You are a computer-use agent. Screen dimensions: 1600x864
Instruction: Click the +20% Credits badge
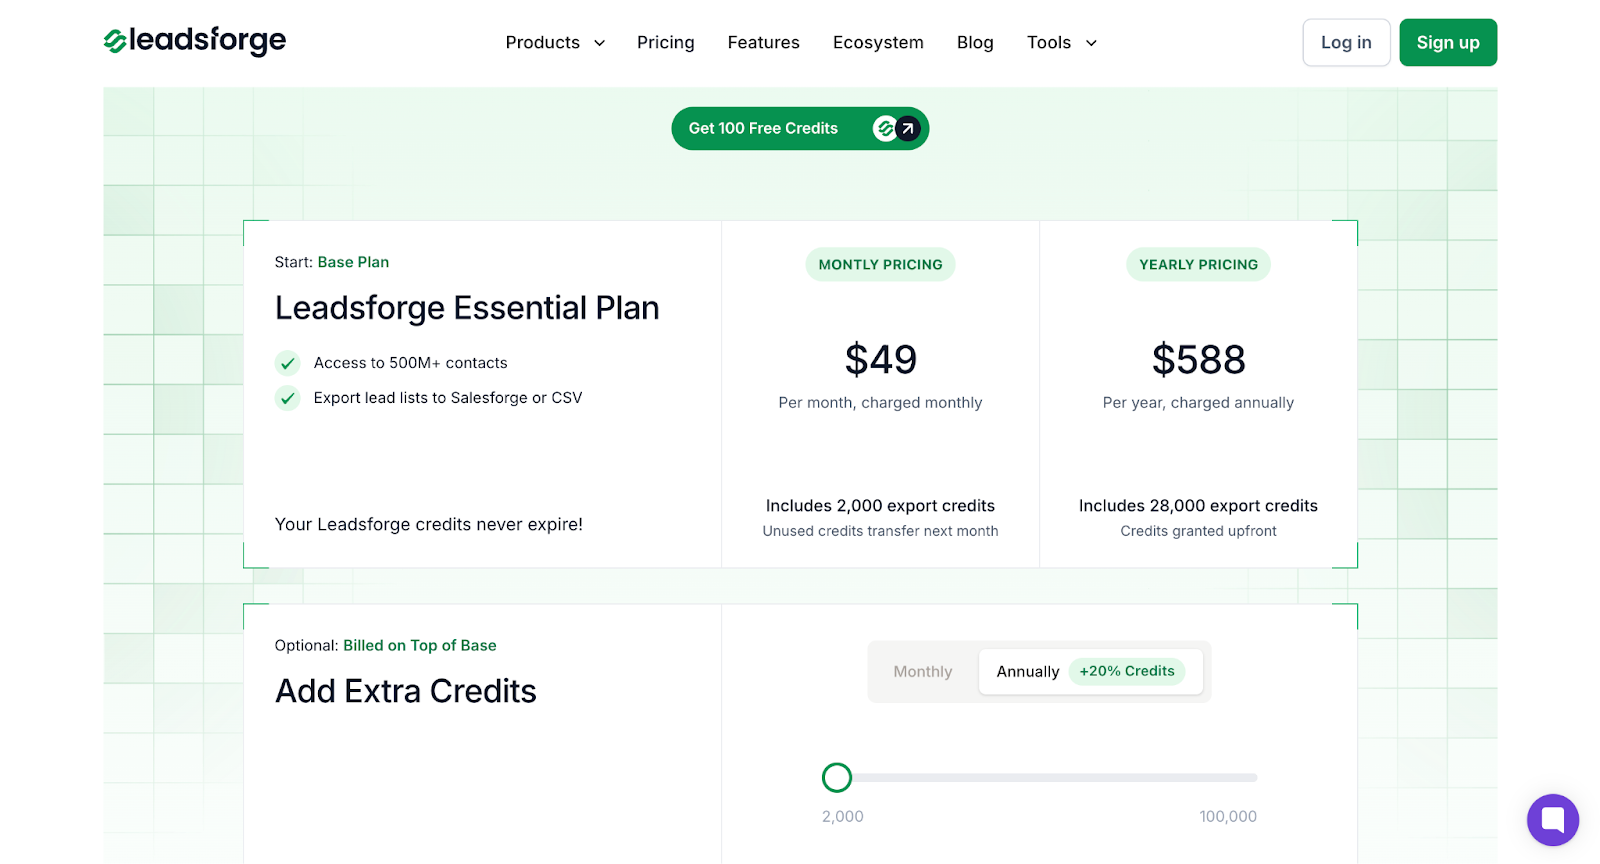click(1127, 671)
